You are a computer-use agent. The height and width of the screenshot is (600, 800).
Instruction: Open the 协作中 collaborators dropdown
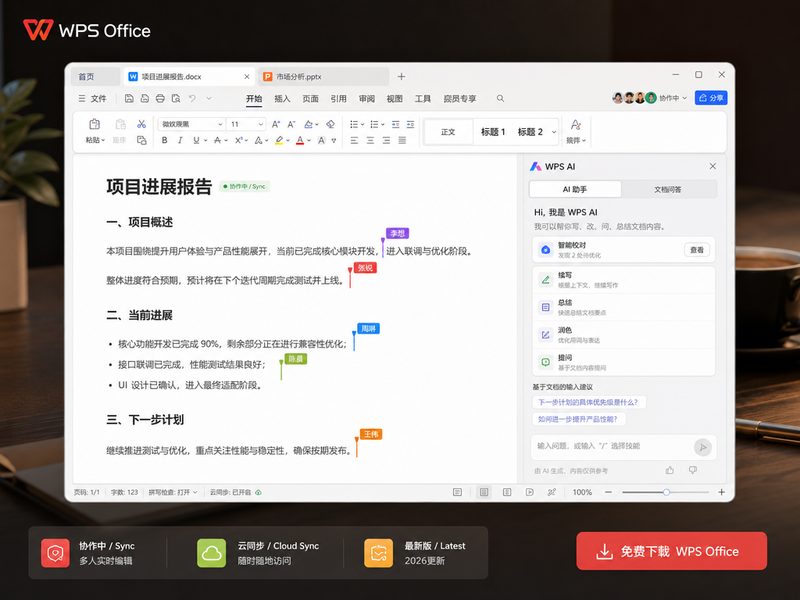click(x=673, y=98)
